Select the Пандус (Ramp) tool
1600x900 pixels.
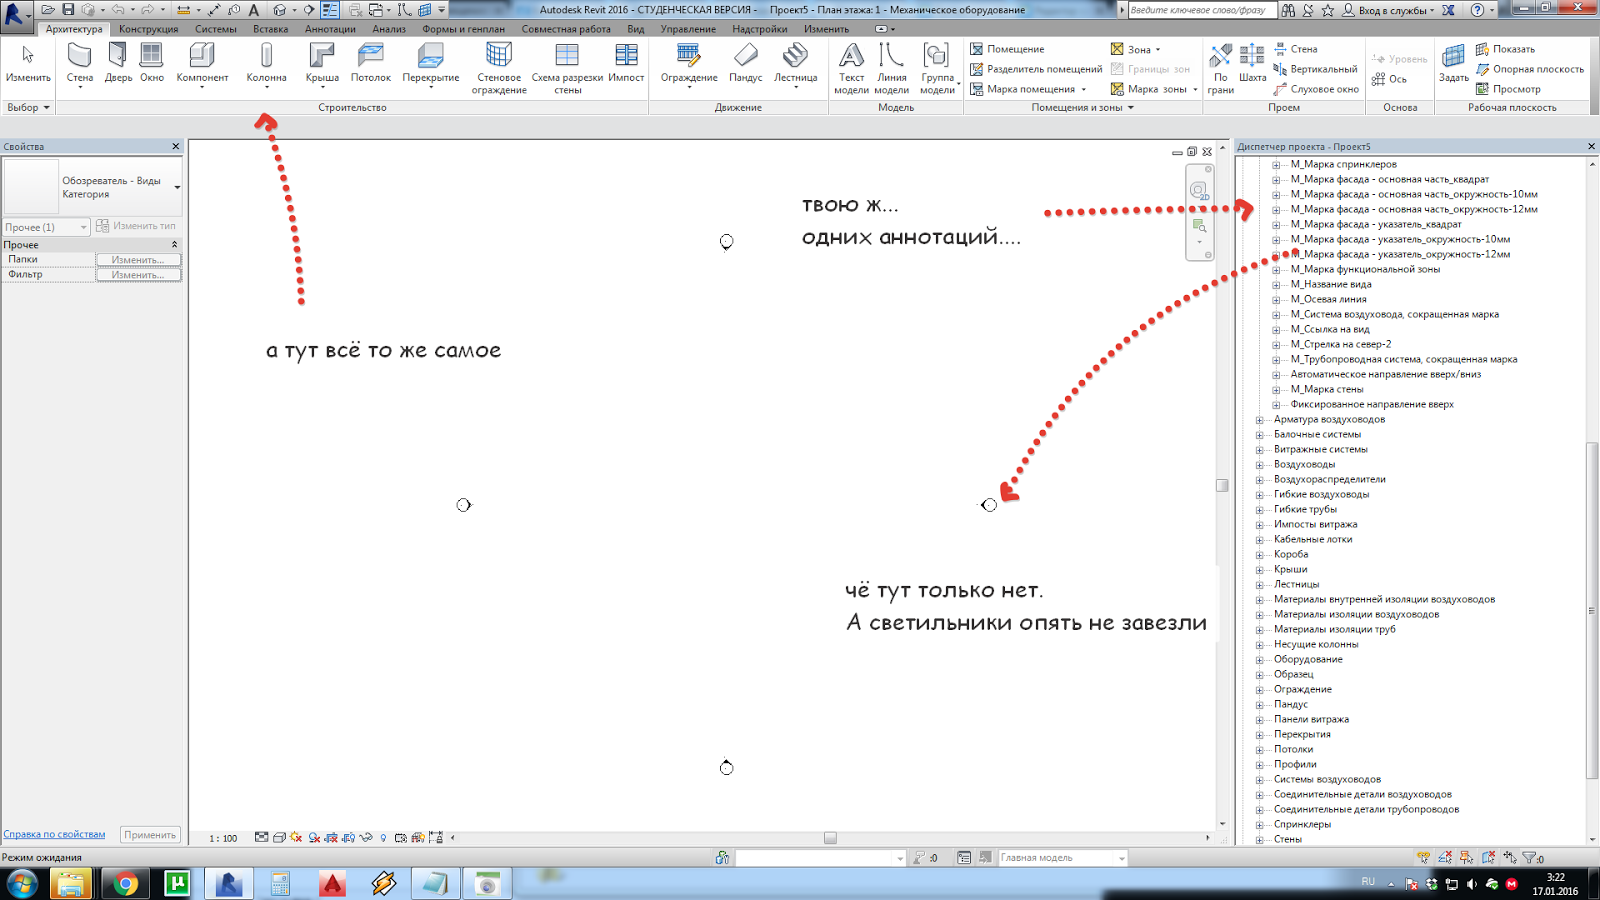click(745, 63)
